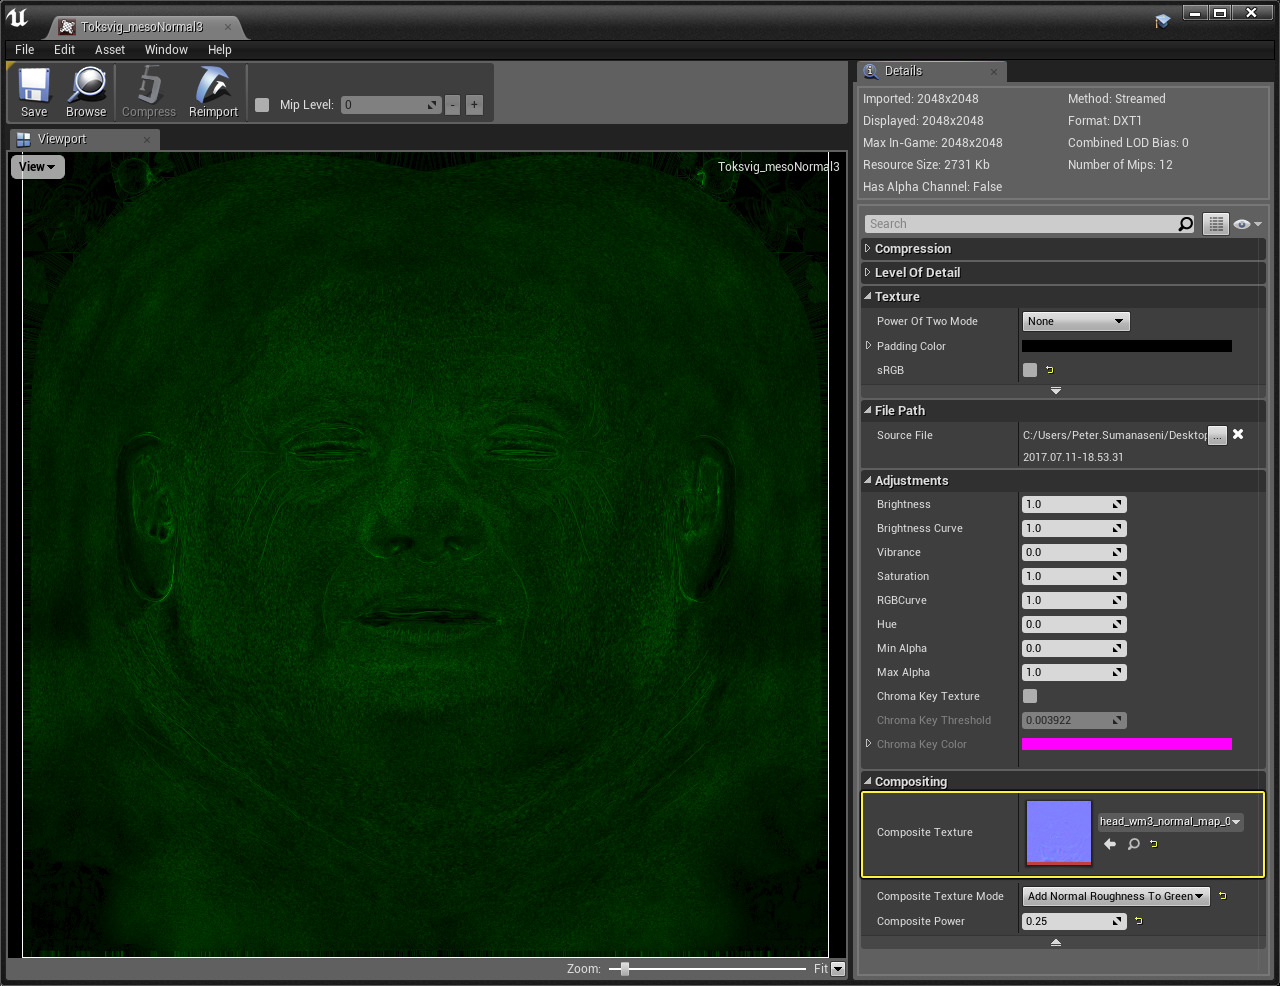Use selected asset arrow for Composite Texture
Image resolution: width=1280 pixels, height=986 pixels.
click(x=1110, y=844)
